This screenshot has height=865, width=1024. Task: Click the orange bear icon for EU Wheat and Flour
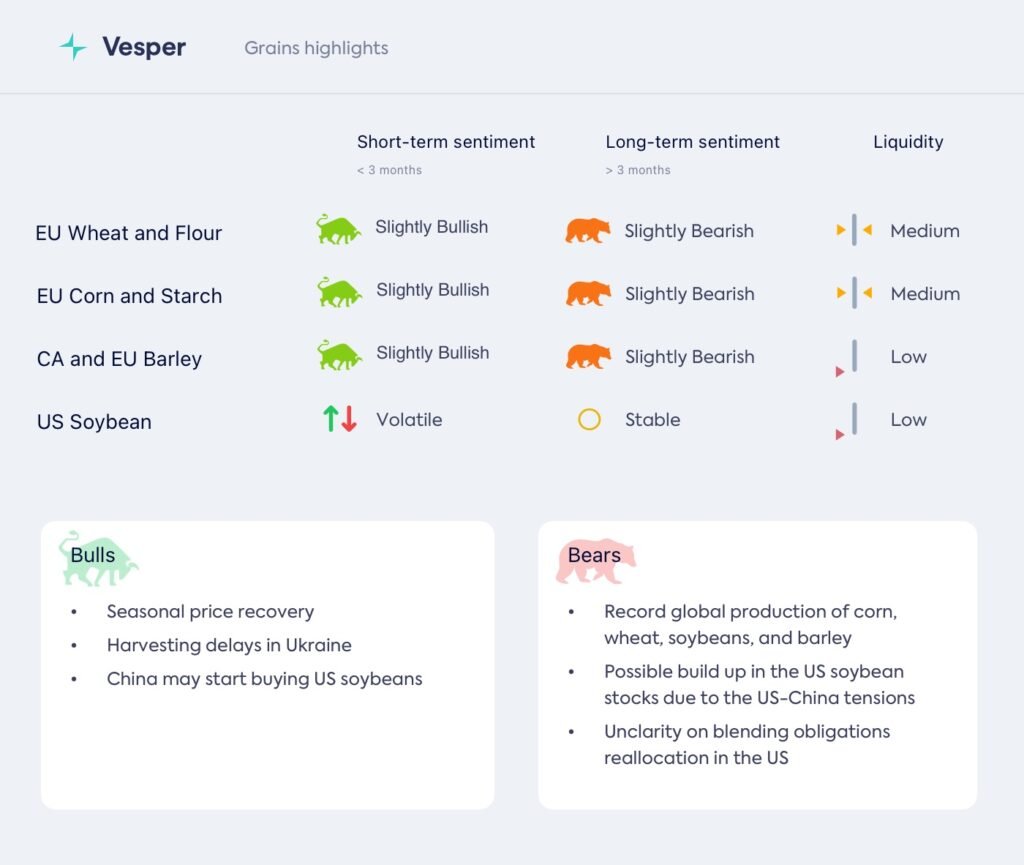(587, 231)
